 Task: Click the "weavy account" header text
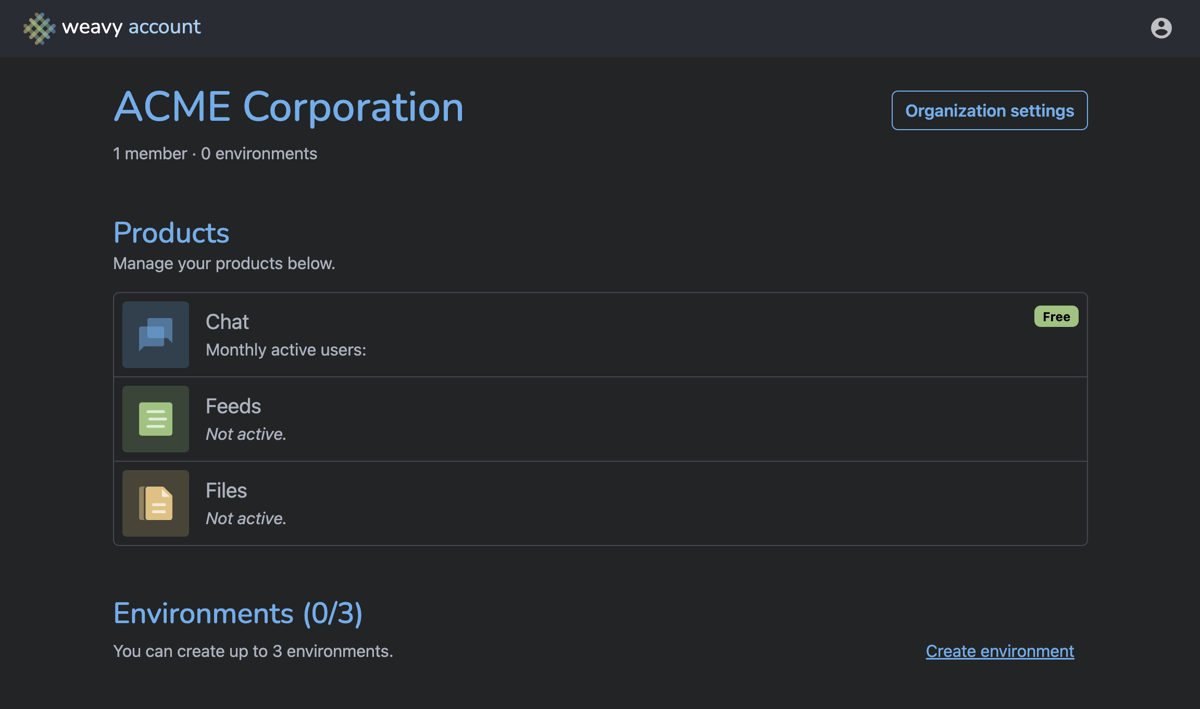click(x=131, y=27)
